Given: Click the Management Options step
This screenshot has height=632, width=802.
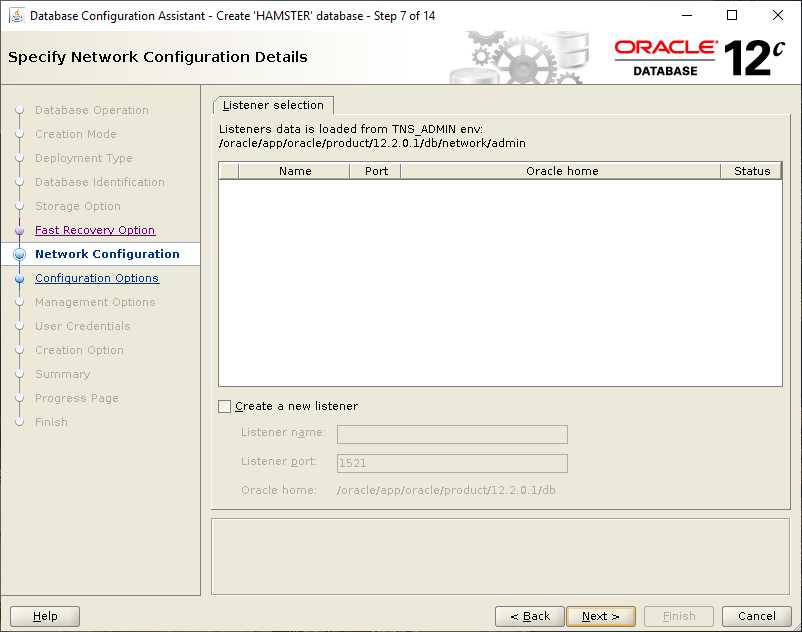Looking at the screenshot, I should click(x=95, y=302).
